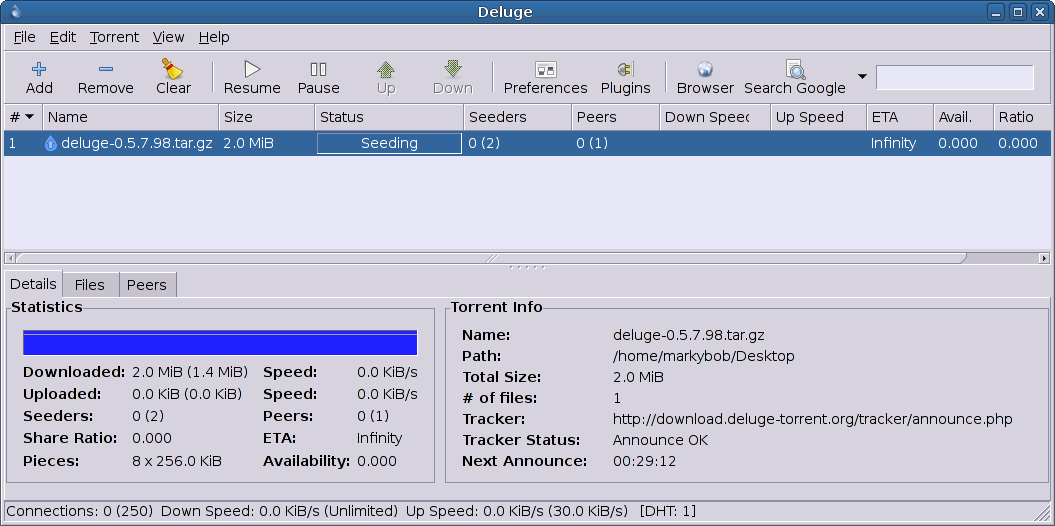Click the 8 x 256.0 KiB pieces value
1055x526 pixels.
point(177,461)
